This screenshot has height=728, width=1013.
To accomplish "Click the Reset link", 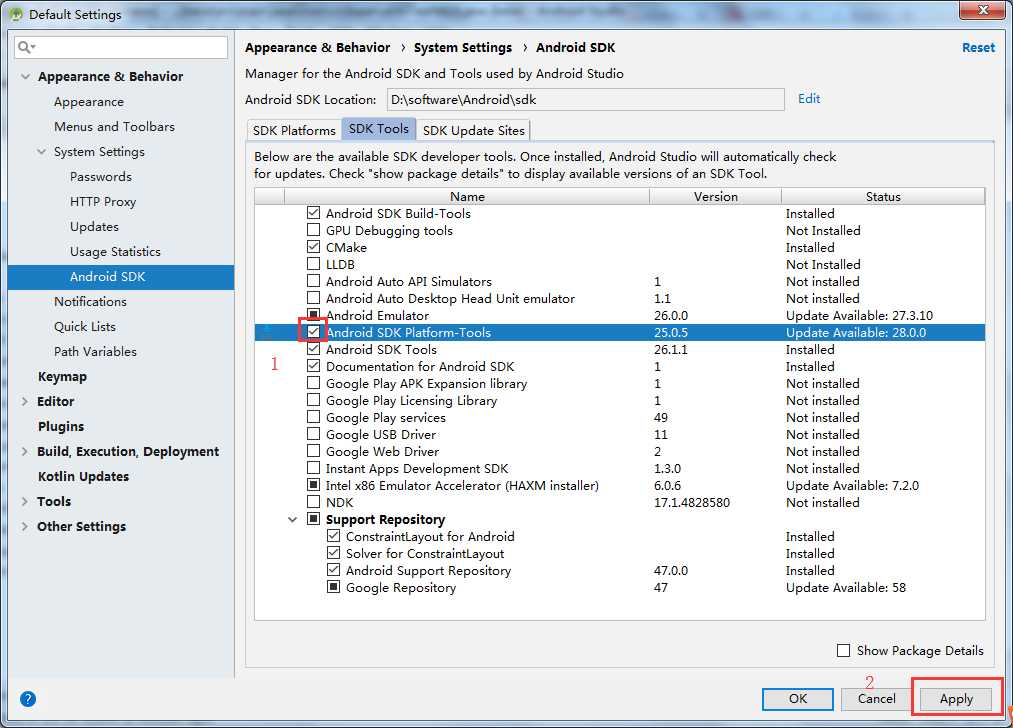I will (978, 48).
